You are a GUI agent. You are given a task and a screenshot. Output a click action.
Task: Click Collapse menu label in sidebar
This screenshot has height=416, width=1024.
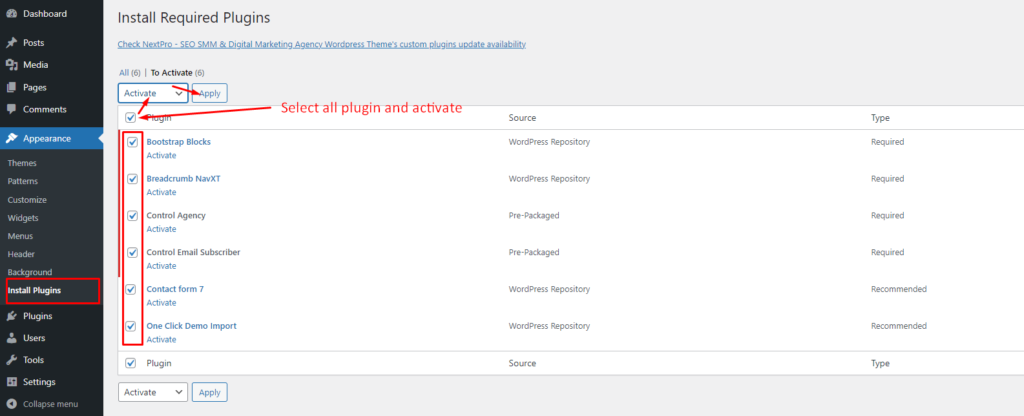coord(50,404)
